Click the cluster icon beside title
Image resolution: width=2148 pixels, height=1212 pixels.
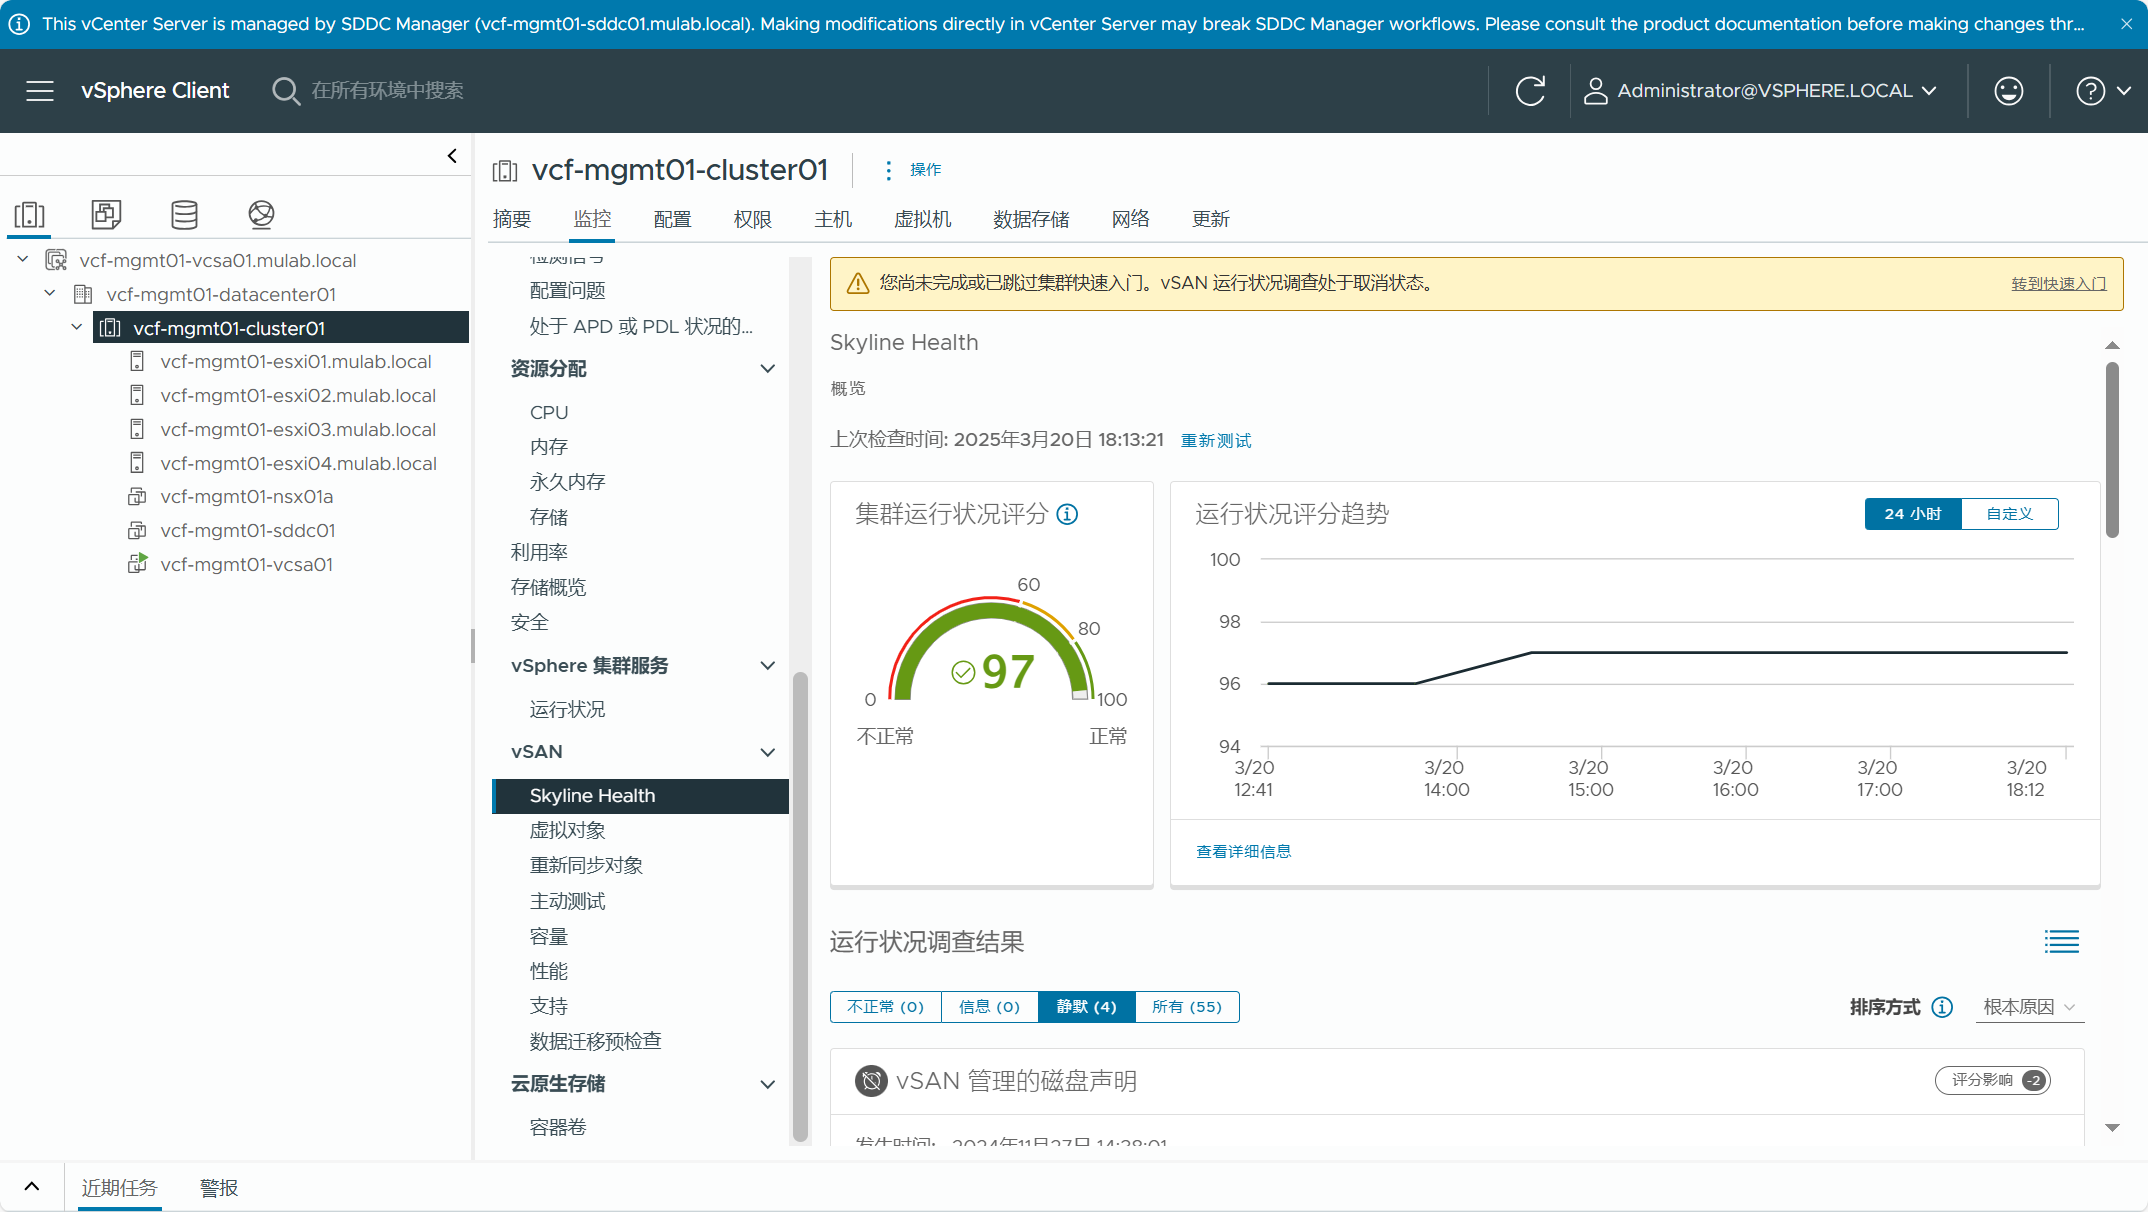click(505, 171)
